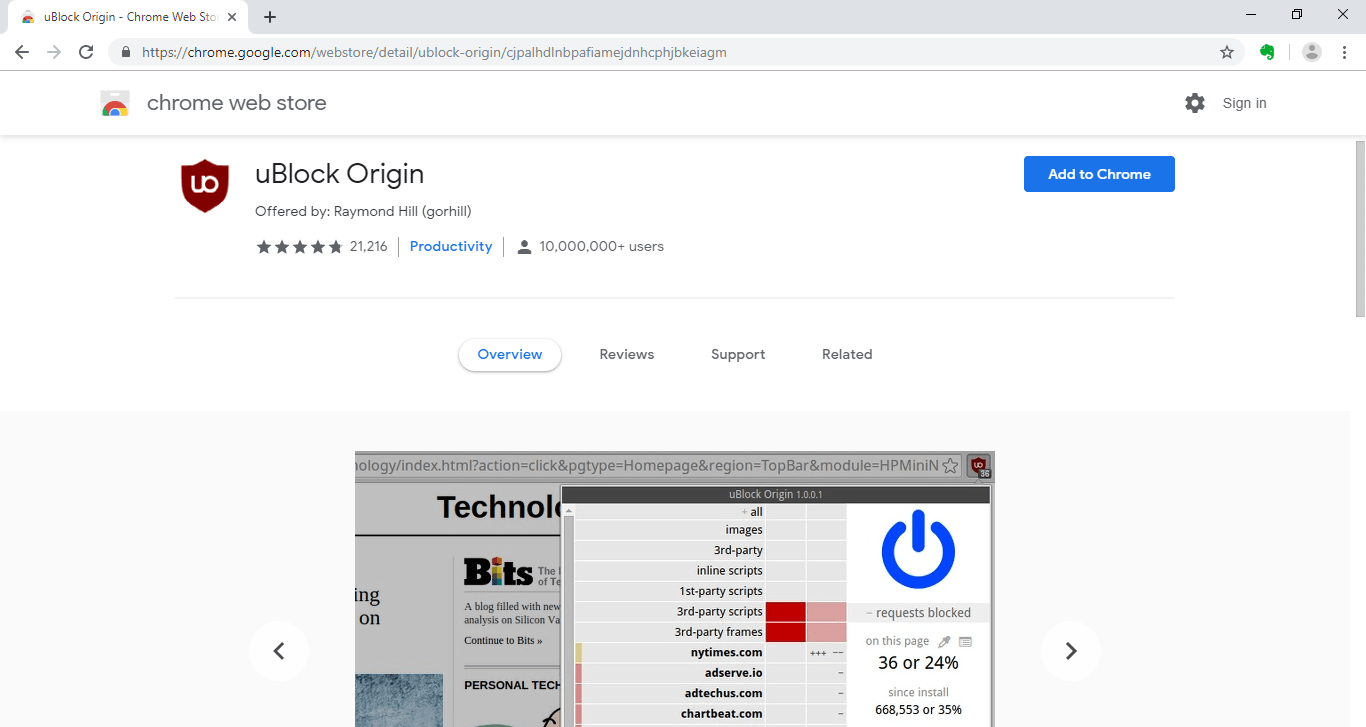Close the uBlock Origin tab
Screen dimensions: 1366x727
coord(232,17)
